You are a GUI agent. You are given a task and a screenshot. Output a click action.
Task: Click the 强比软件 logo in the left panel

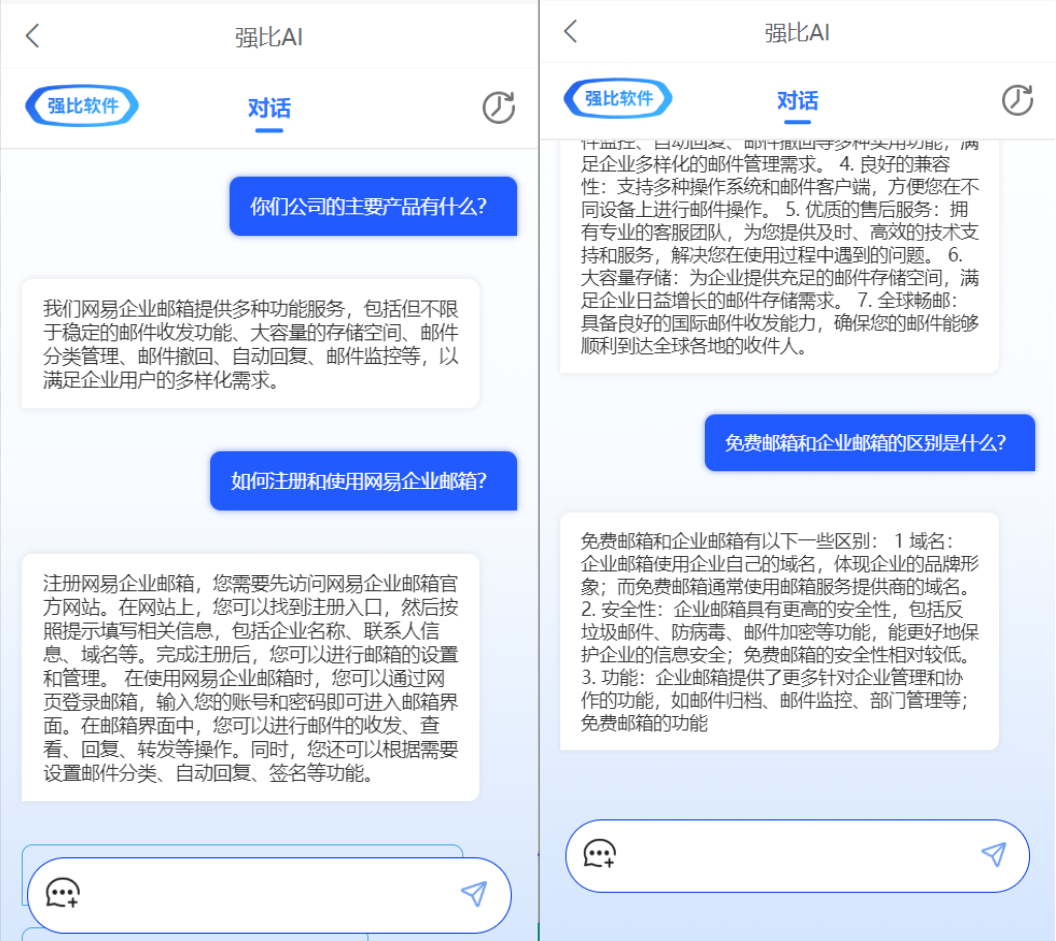point(82,106)
